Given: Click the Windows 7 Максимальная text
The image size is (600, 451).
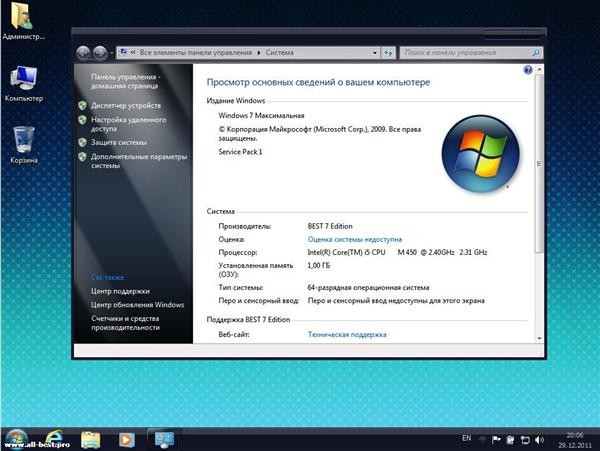Looking at the screenshot, I should click(261, 116).
